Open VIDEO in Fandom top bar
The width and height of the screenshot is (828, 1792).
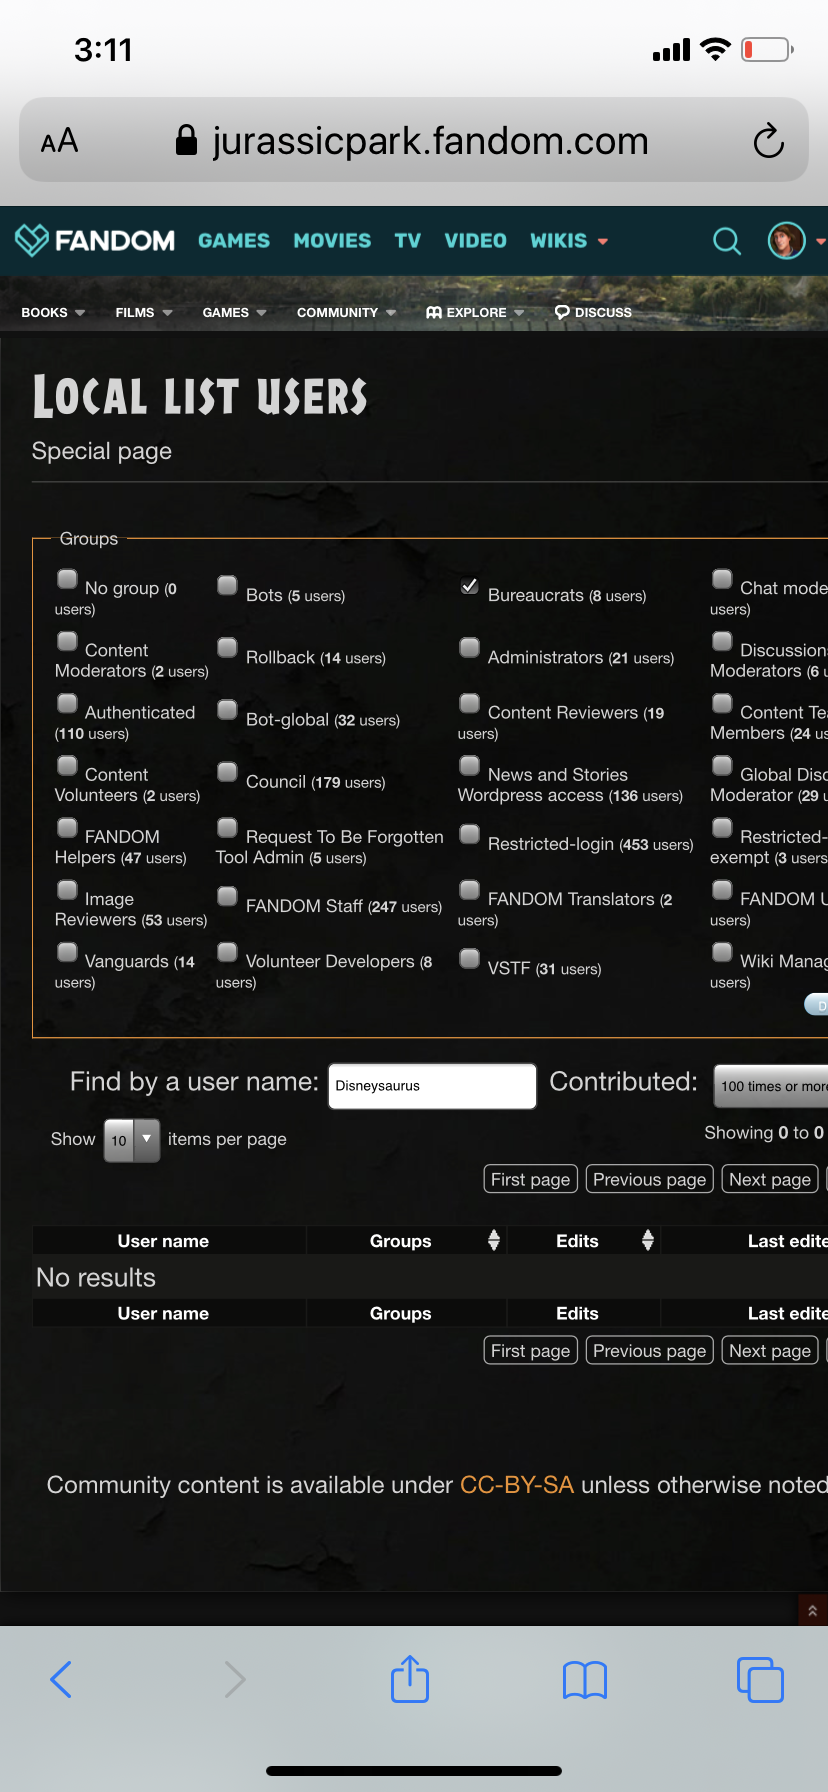tap(476, 241)
